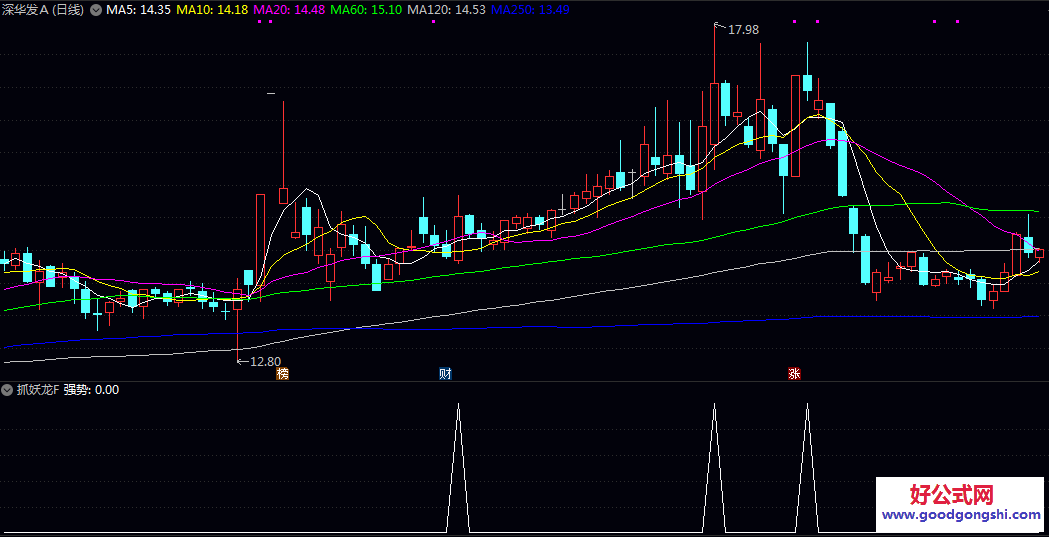Click the red 涨 marker icon
This screenshot has width=1049, height=537.
point(794,374)
